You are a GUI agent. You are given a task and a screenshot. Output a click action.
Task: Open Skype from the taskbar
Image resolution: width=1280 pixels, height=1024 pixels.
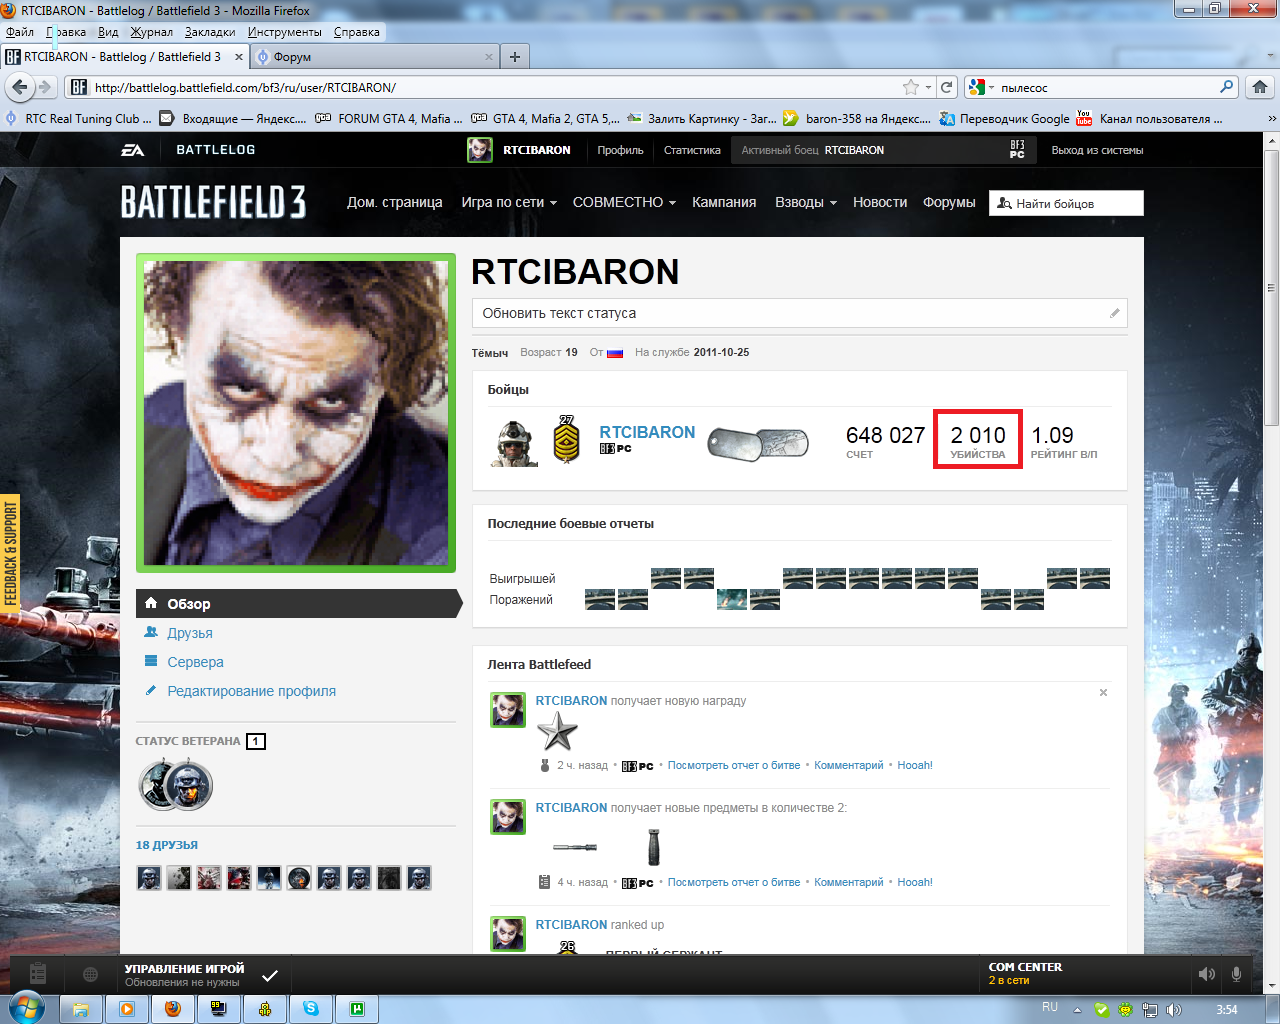(x=311, y=1008)
